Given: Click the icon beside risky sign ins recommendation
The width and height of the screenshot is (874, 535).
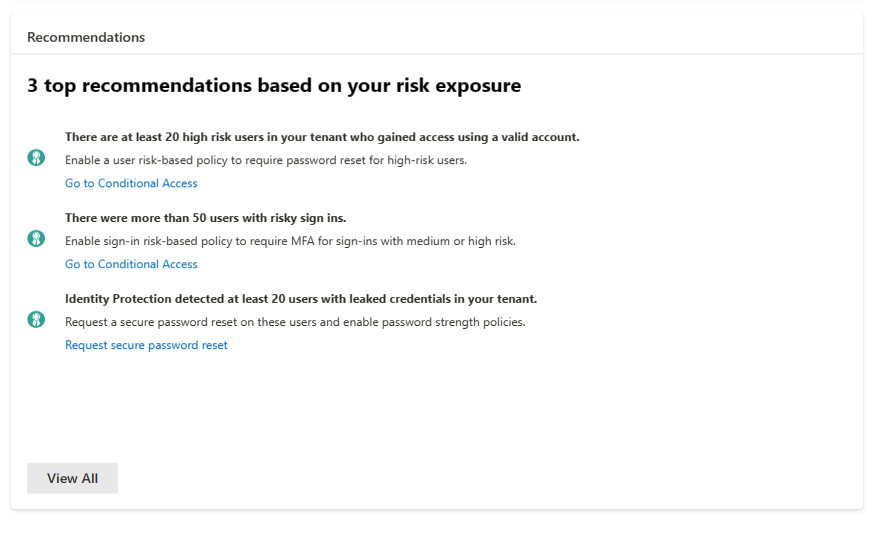Looking at the screenshot, I should tap(36, 239).
